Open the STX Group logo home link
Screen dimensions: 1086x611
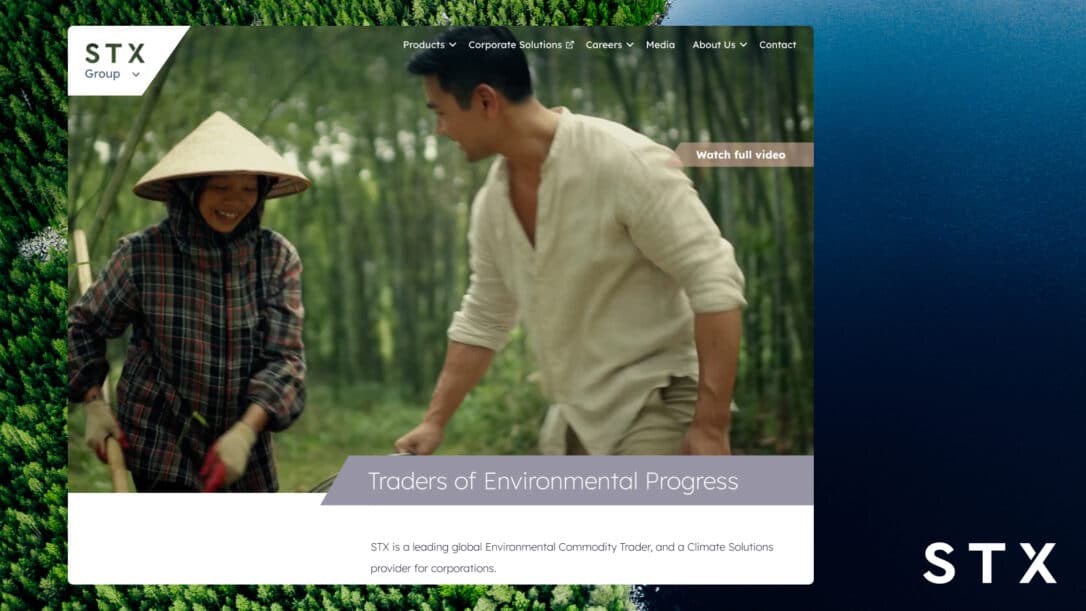115,53
